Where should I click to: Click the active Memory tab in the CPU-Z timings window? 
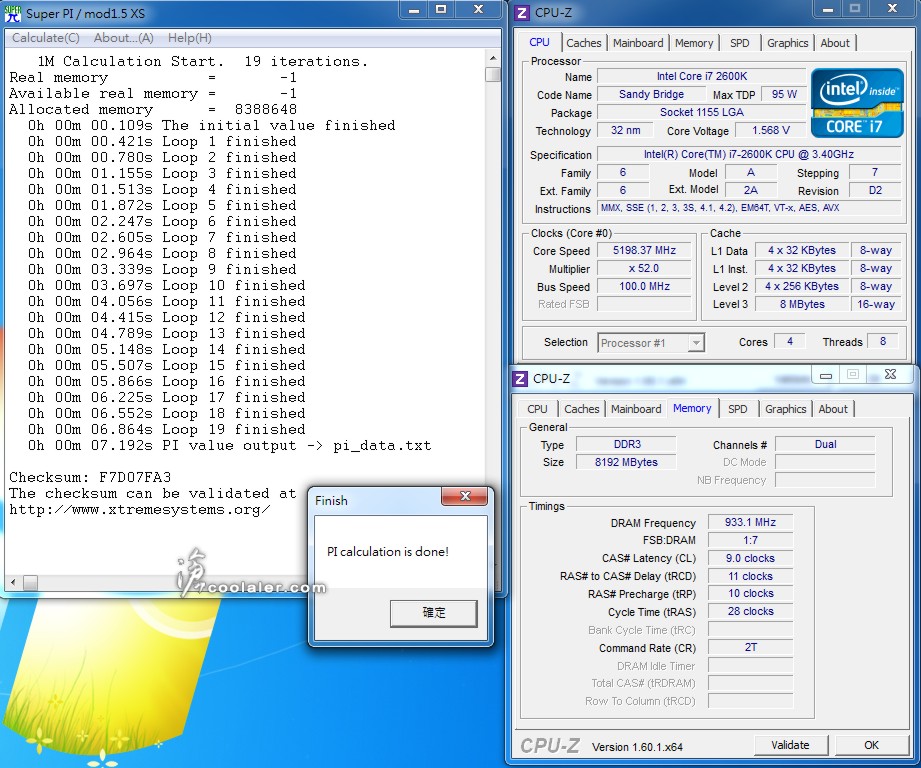click(x=692, y=408)
